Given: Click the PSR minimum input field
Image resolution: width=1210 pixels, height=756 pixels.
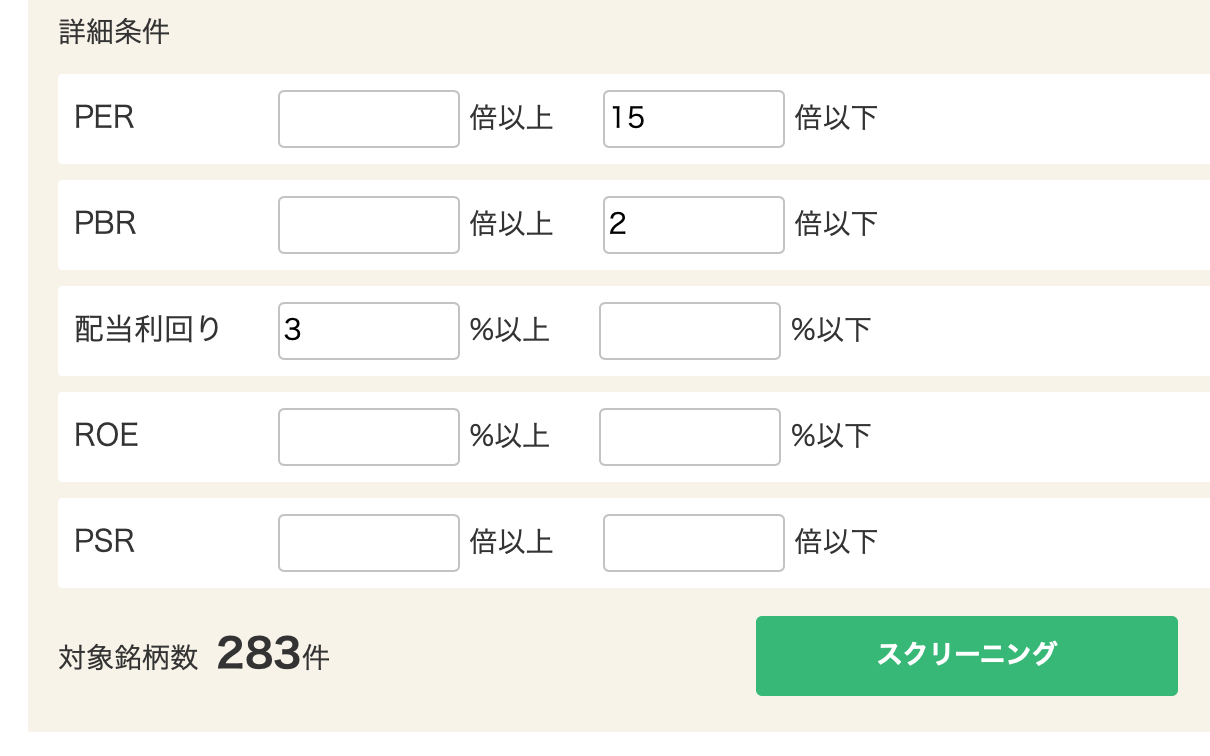Looking at the screenshot, I should pos(368,543).
